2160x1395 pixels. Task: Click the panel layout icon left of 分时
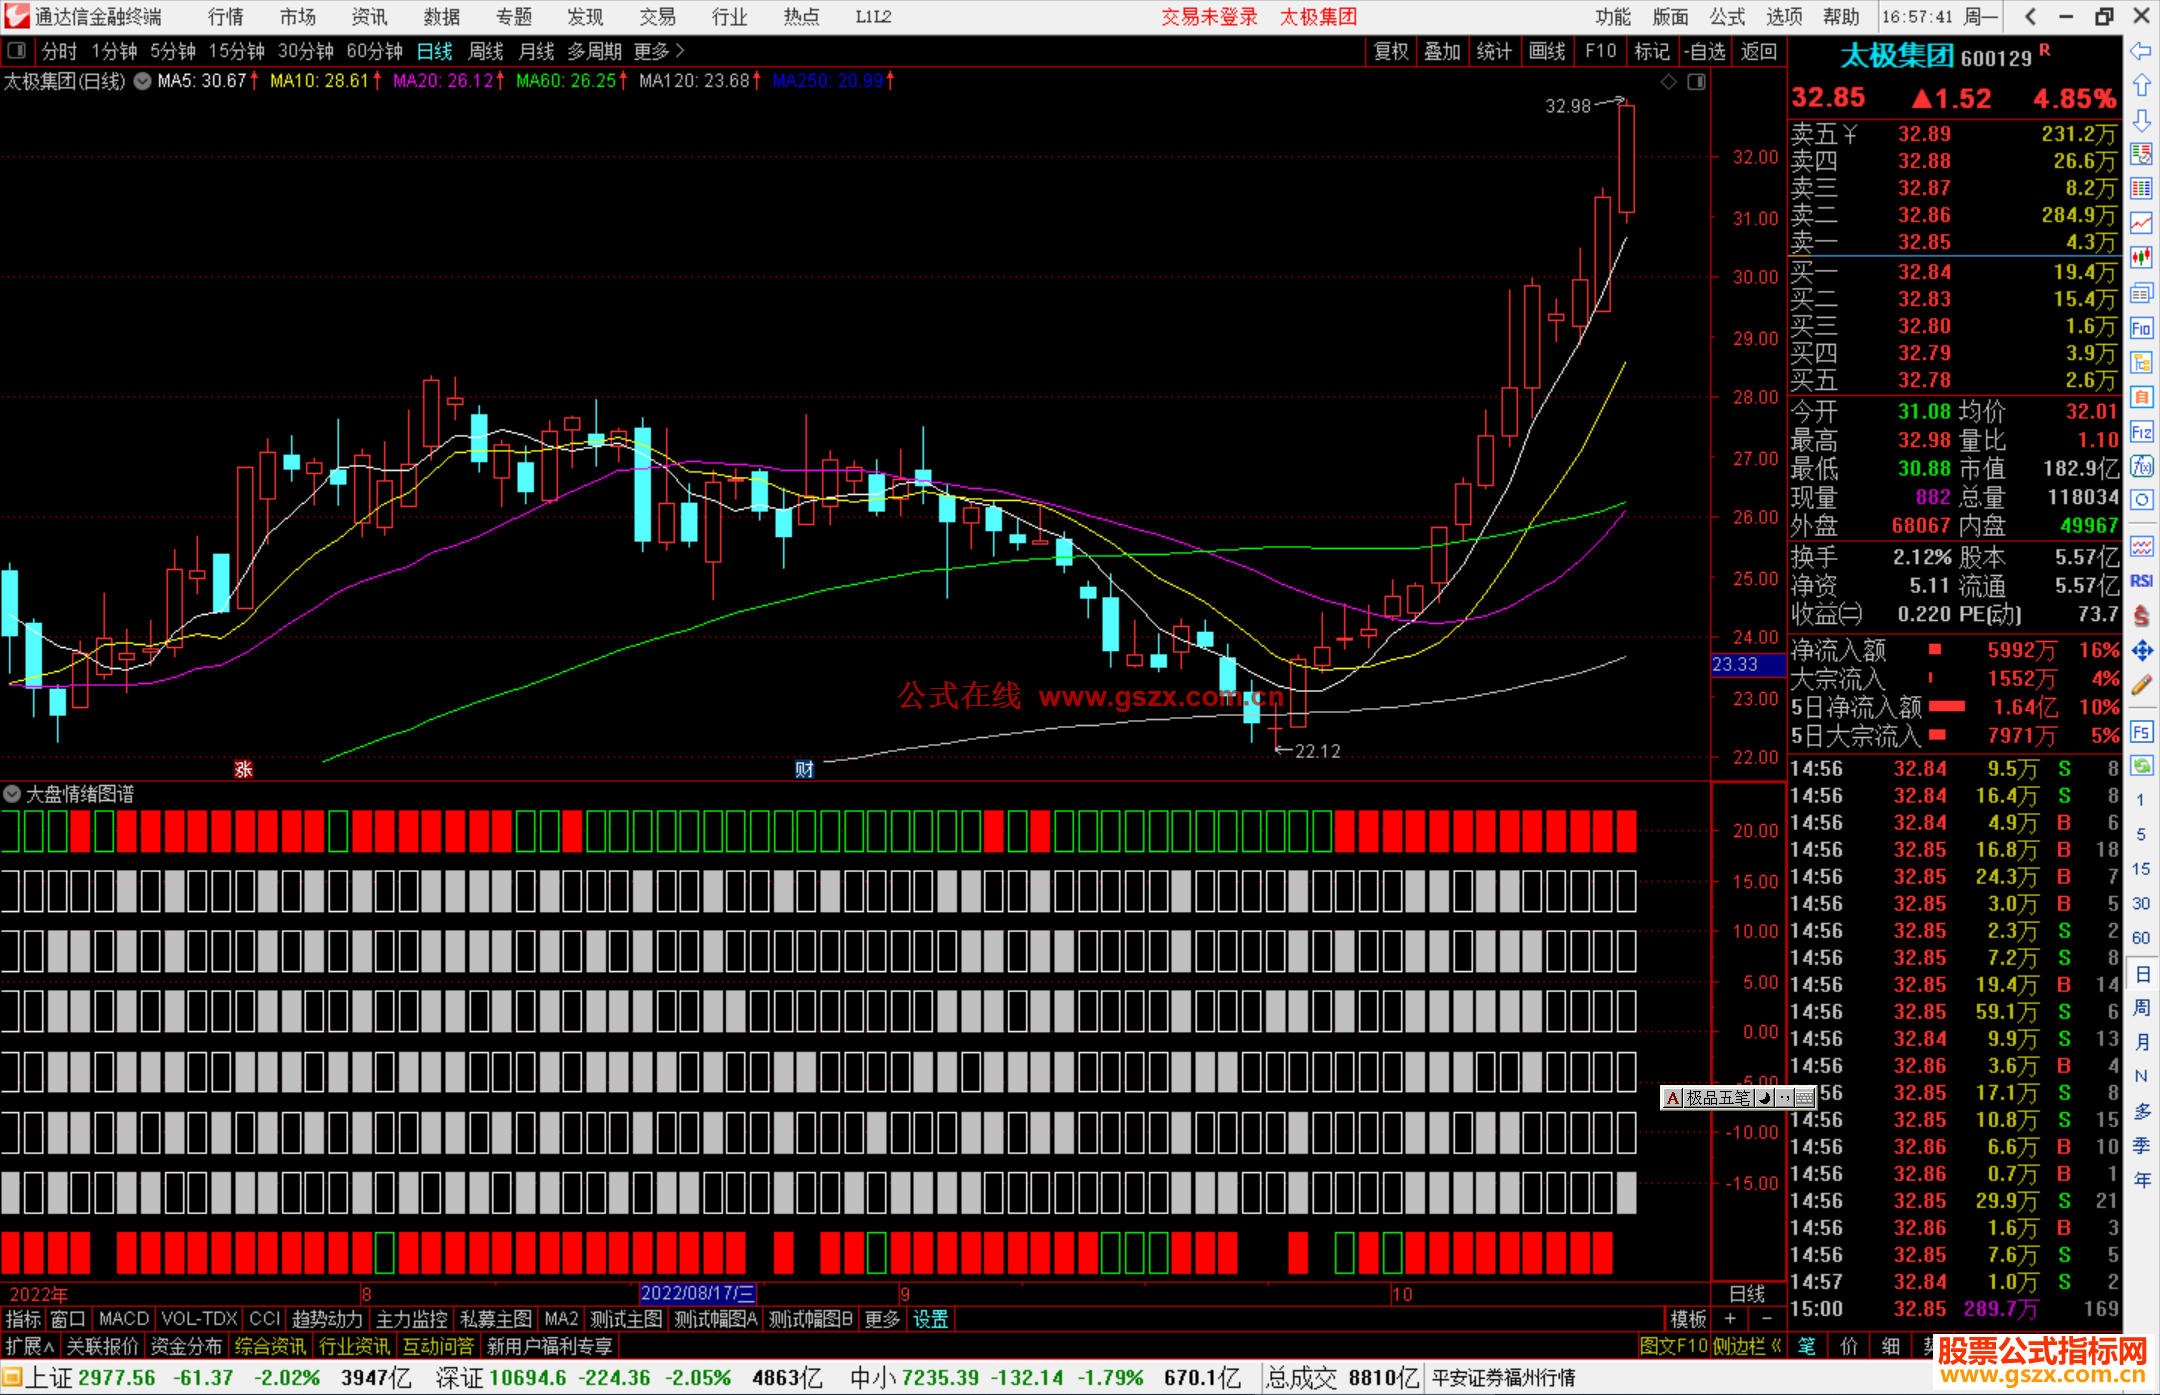pos(17,51)
